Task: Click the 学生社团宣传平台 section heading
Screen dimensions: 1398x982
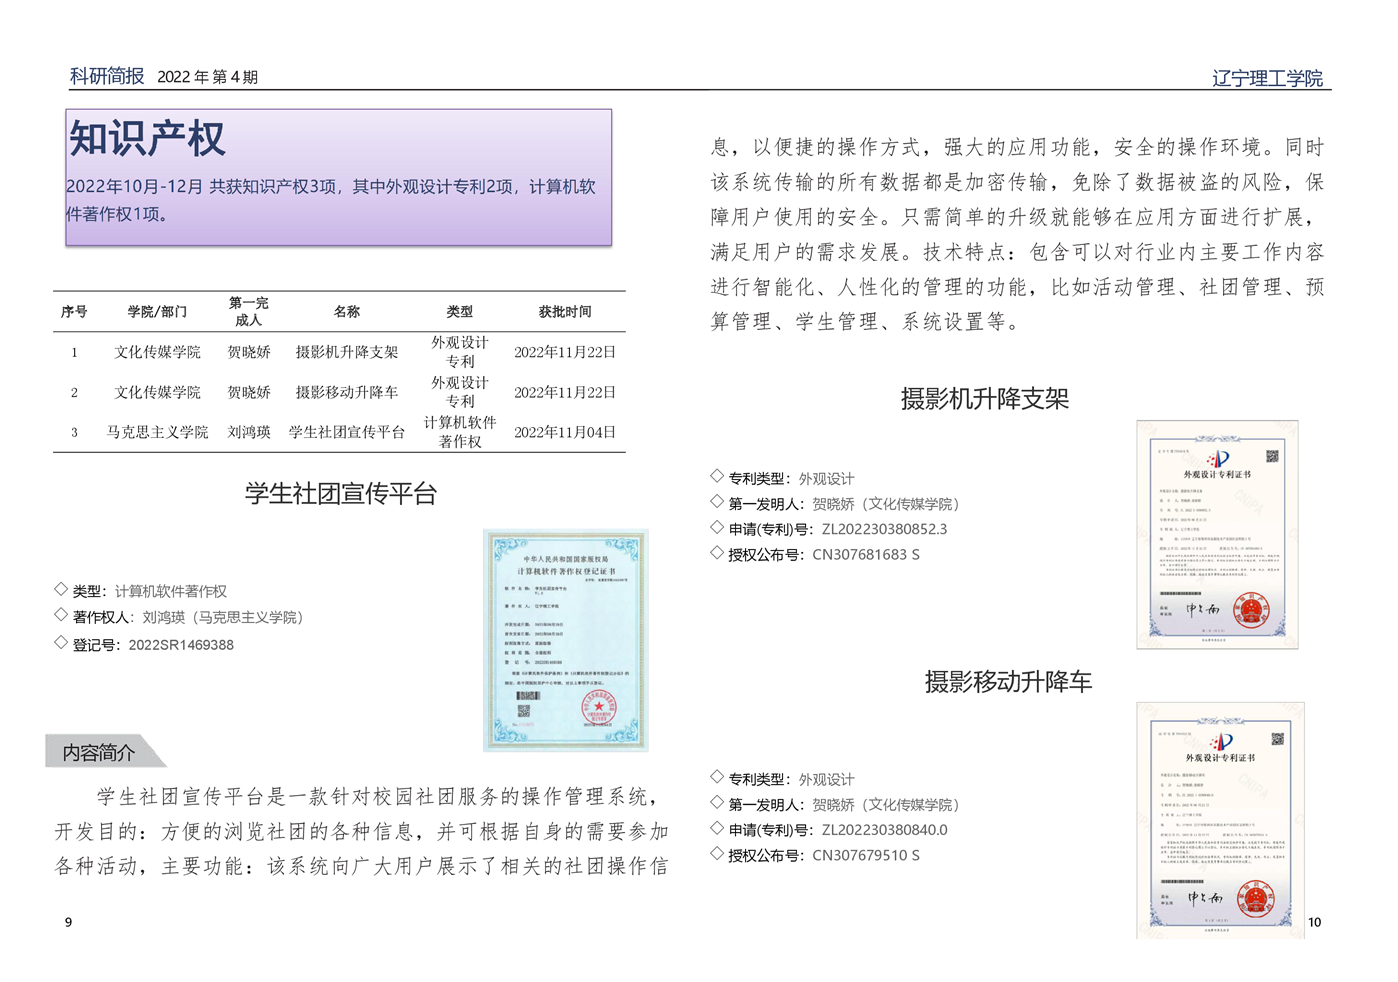Action: [x=341, y=493]
